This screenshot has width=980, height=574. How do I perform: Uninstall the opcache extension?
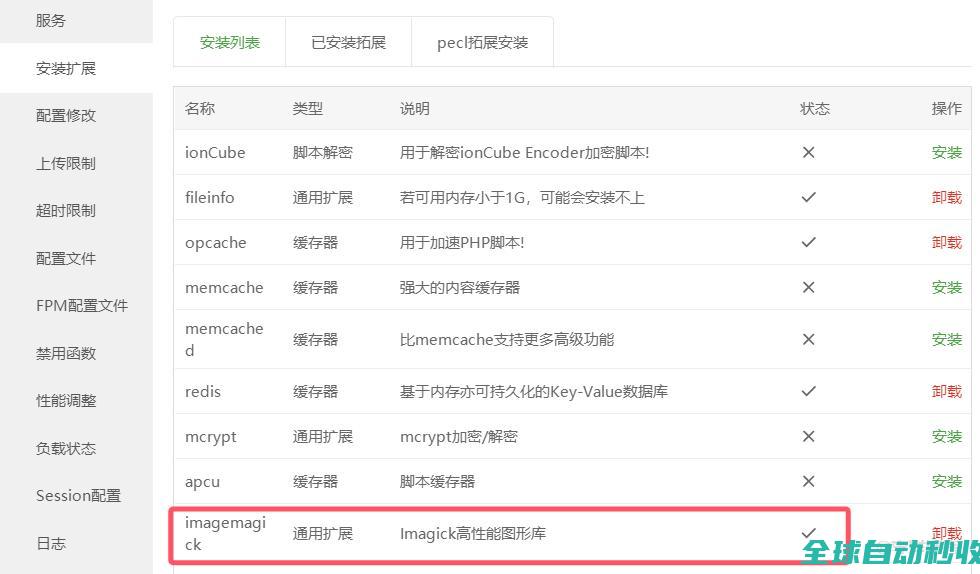click(946, 242)
